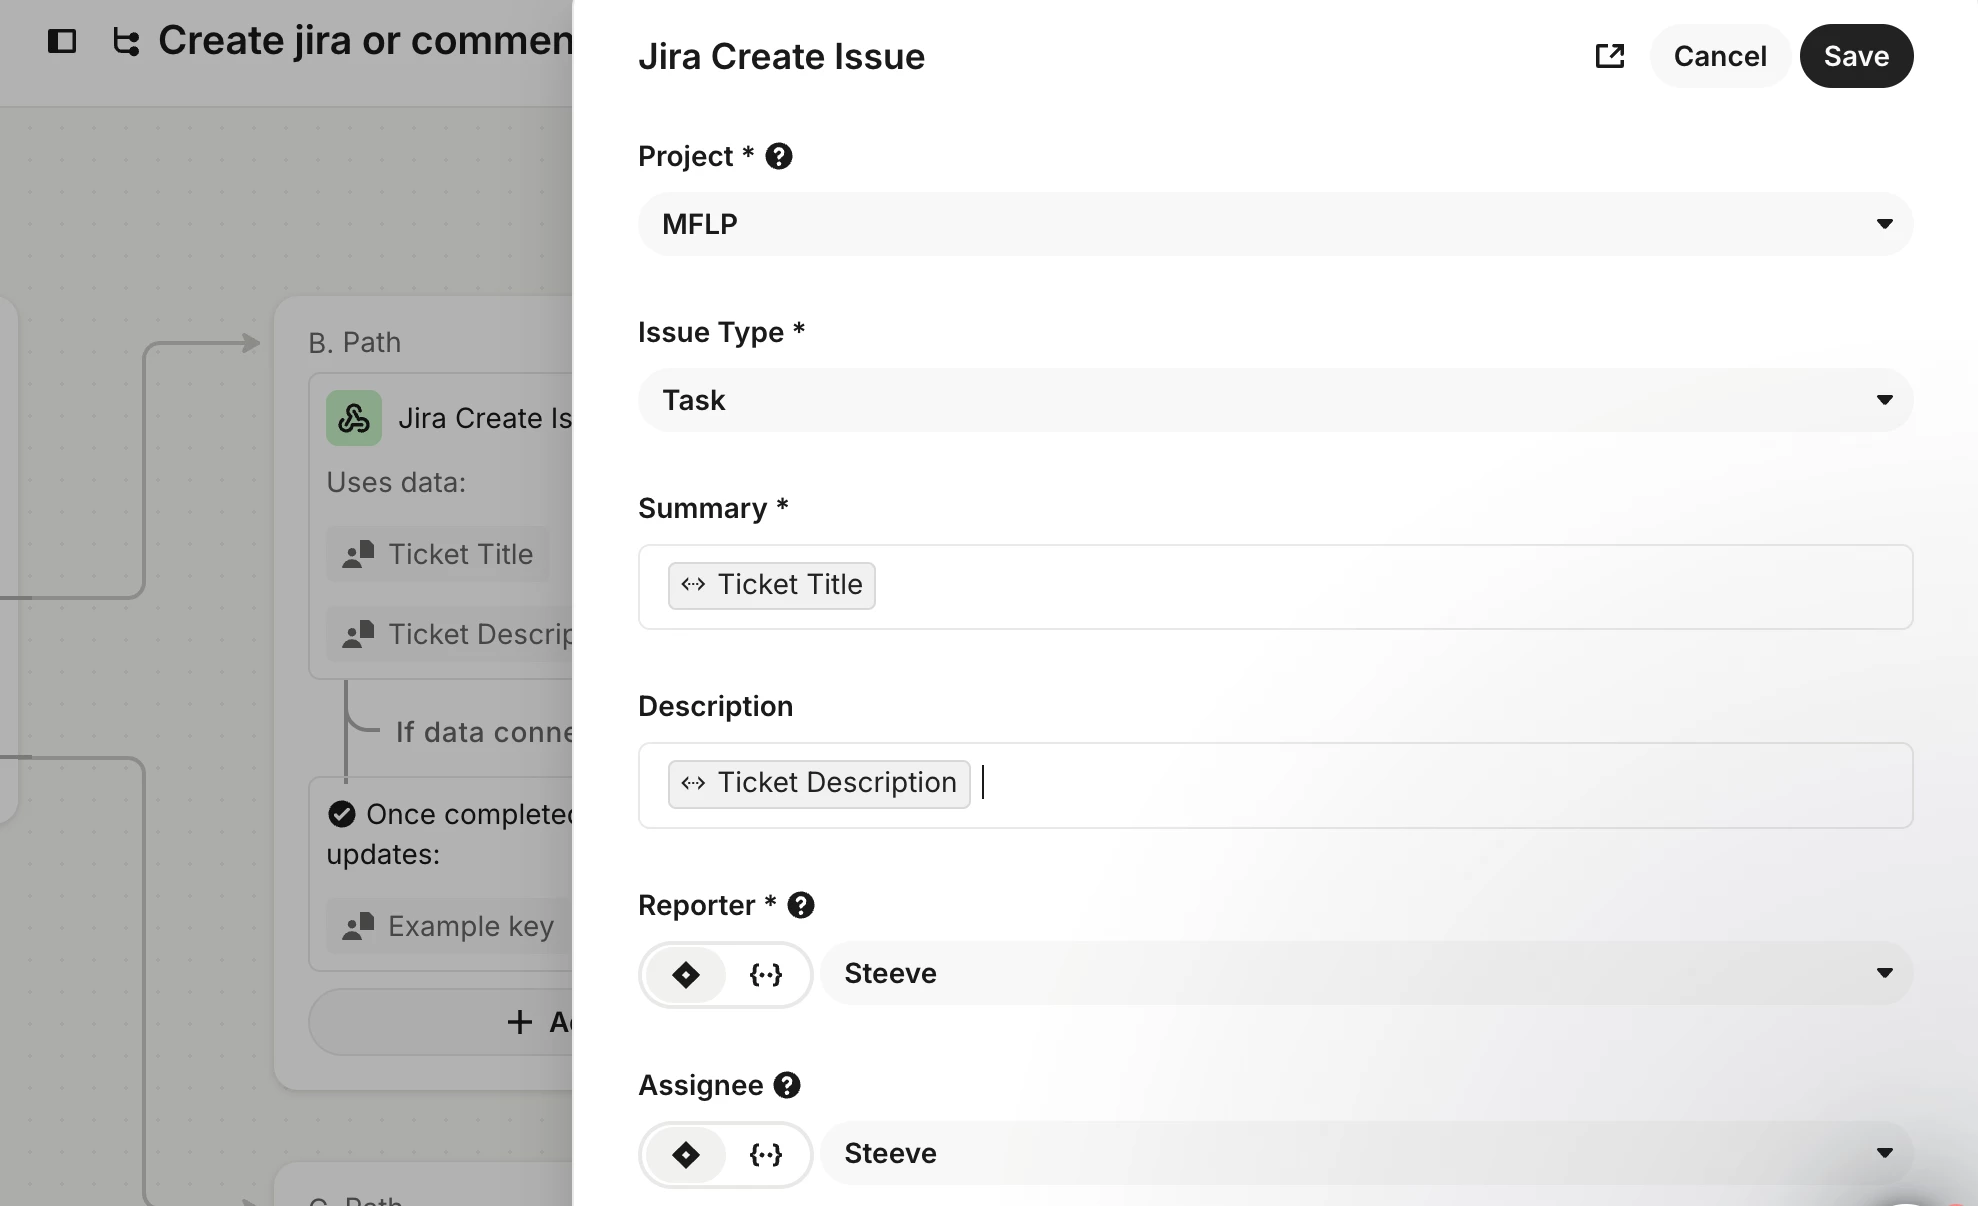Click the add step button under B. Path
This screenshot has height=1206, width=1978.
tap(441, 1022)
